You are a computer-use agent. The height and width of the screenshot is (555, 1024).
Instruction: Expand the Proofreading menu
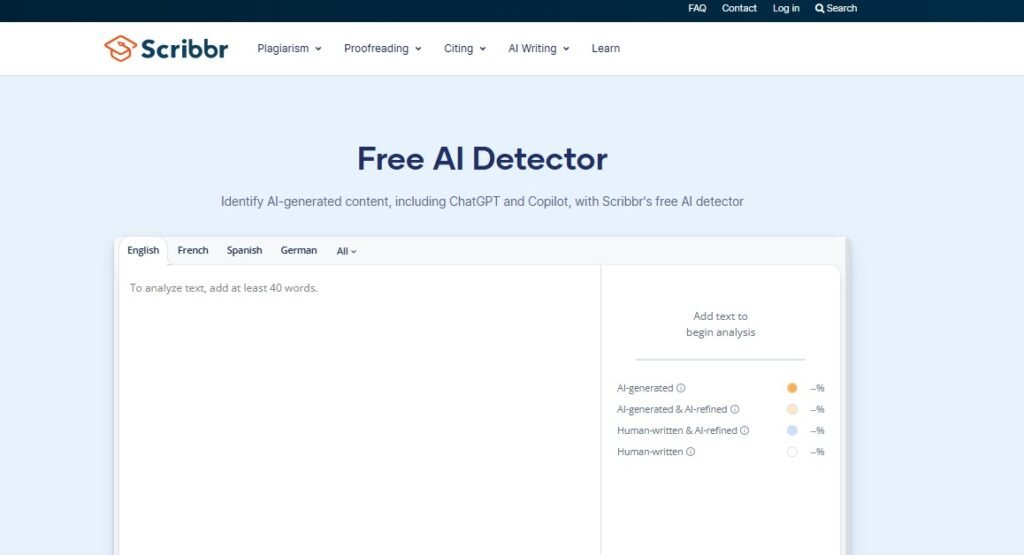pos(383,48)
